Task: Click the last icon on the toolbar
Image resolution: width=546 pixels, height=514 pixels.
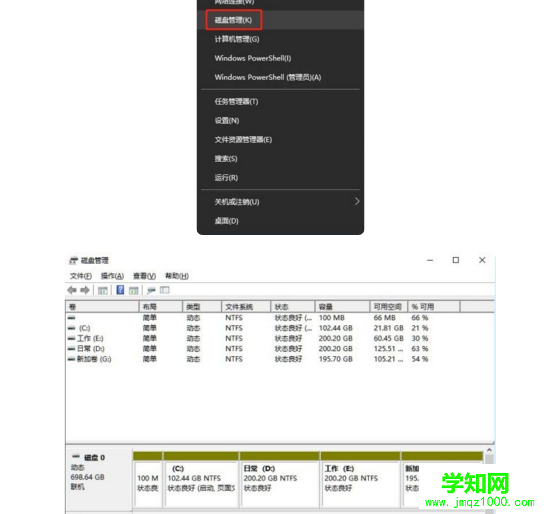Action: tap(164, 290)
